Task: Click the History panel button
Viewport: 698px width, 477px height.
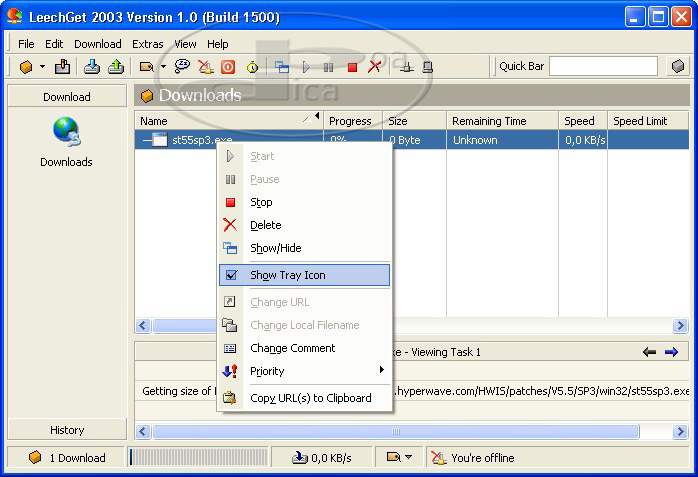Action: coord(67,430)
